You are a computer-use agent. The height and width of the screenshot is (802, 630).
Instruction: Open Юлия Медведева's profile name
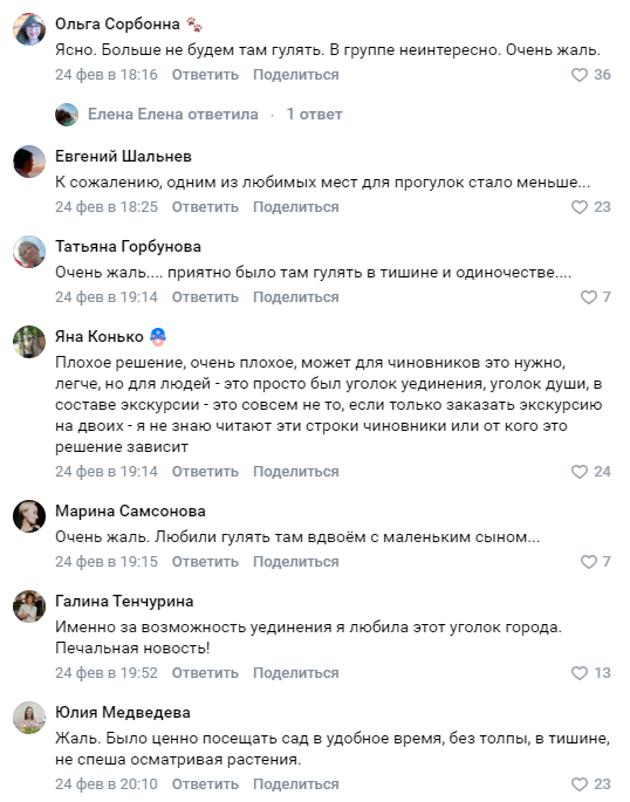(123, 713)
